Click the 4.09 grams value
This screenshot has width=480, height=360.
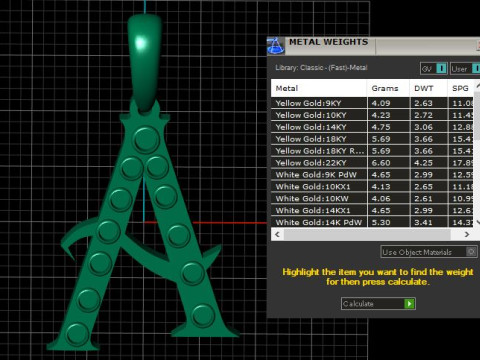[x=381, y=103]
